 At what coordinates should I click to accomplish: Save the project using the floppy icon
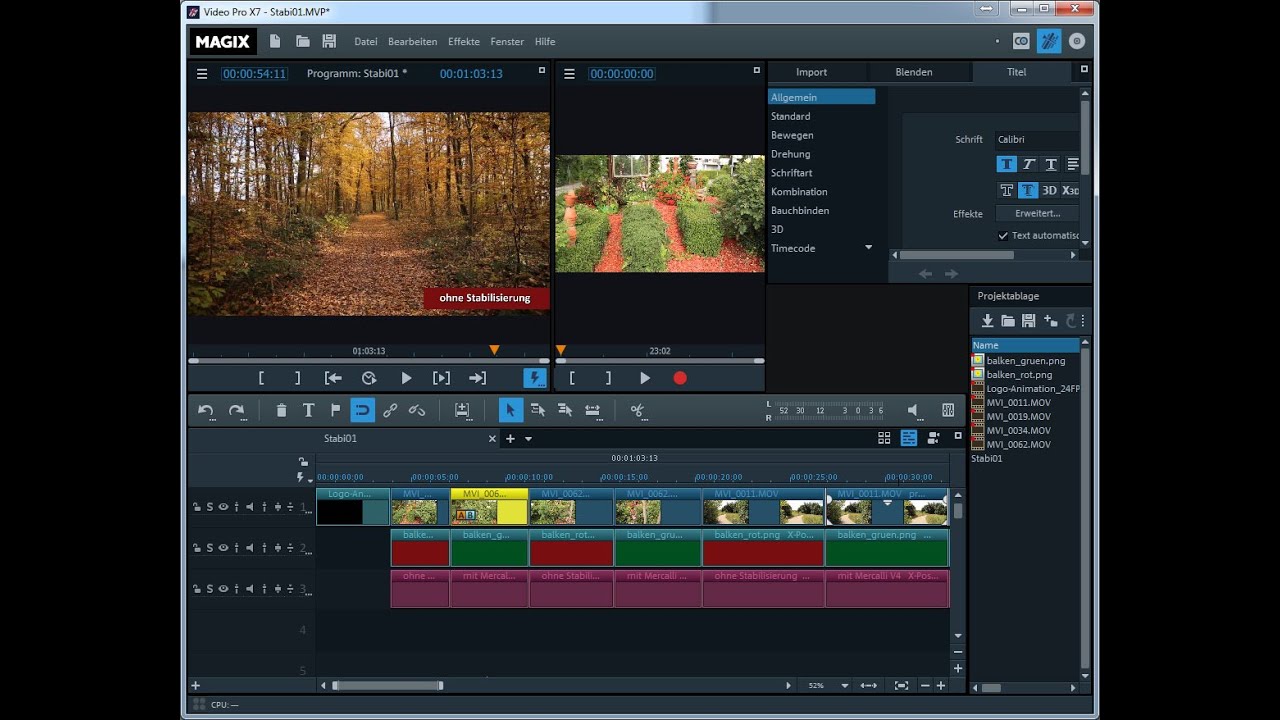click(329, 41)
